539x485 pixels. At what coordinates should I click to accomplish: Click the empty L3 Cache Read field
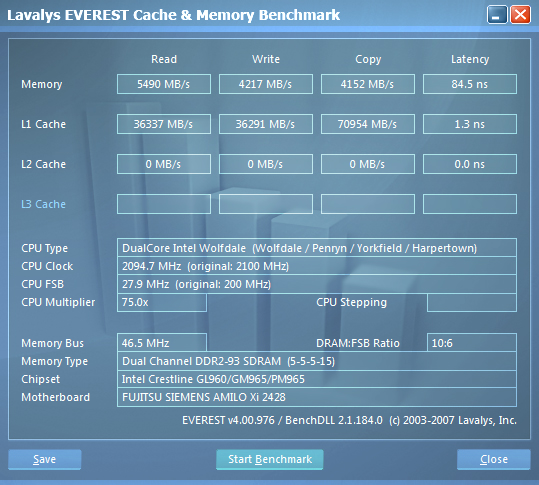164,204
